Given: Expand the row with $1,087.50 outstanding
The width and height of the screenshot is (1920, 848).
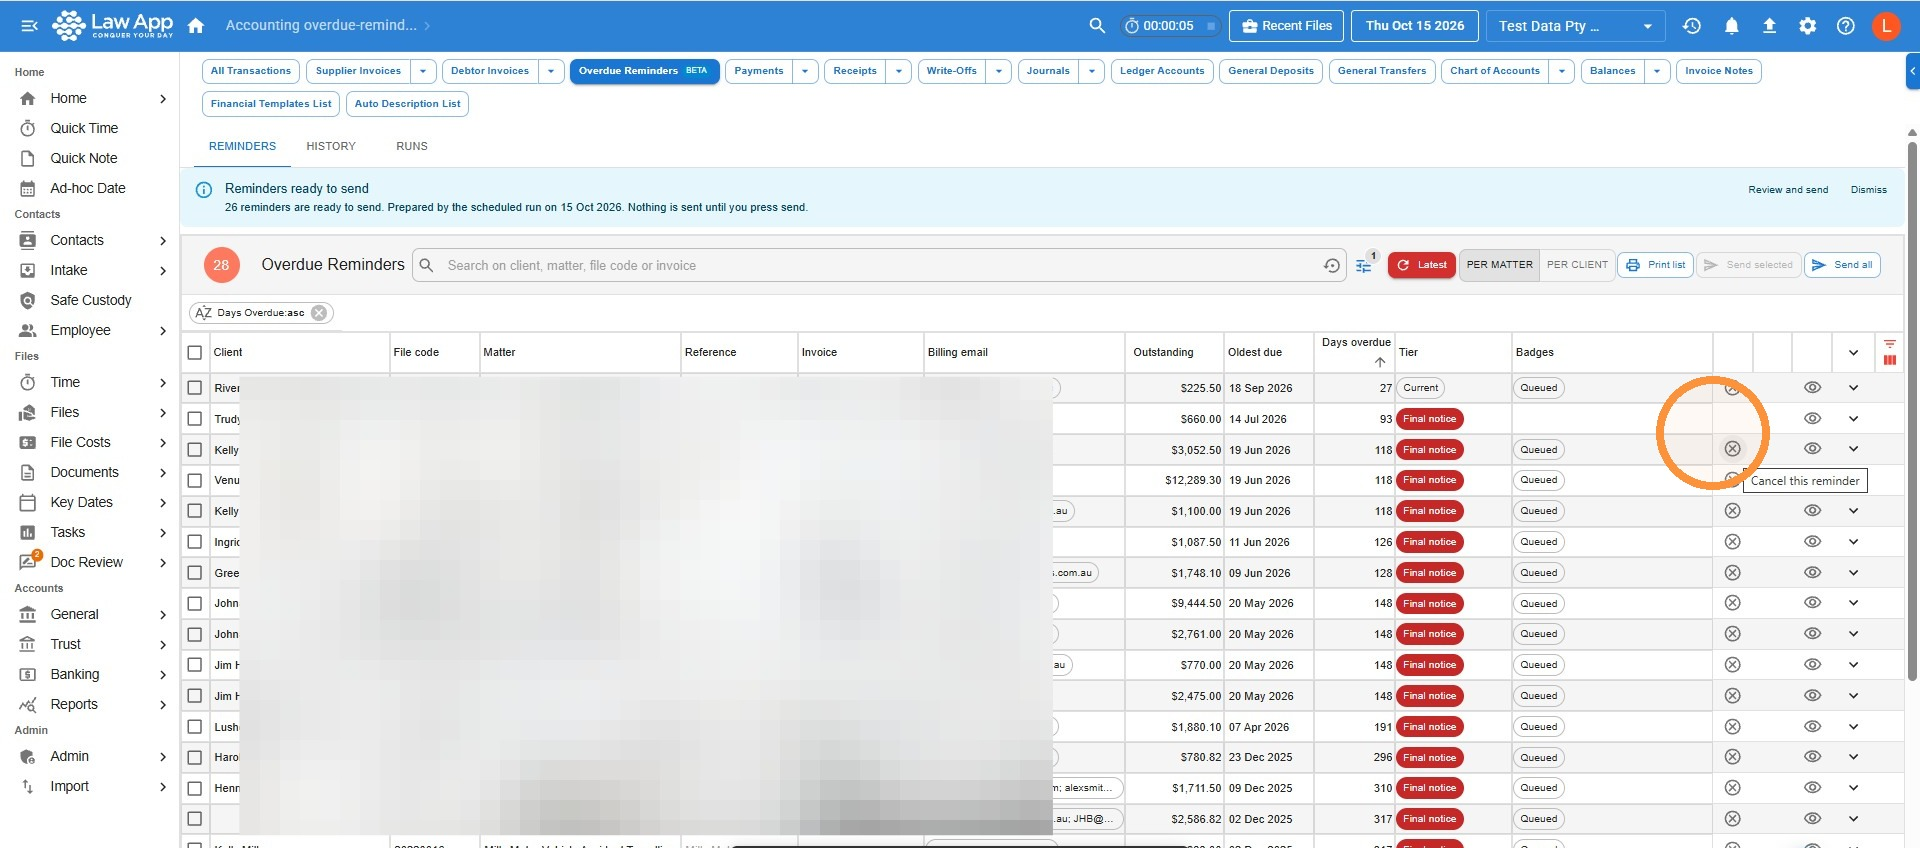Looking at the screenshot, I should (1853, 542).
